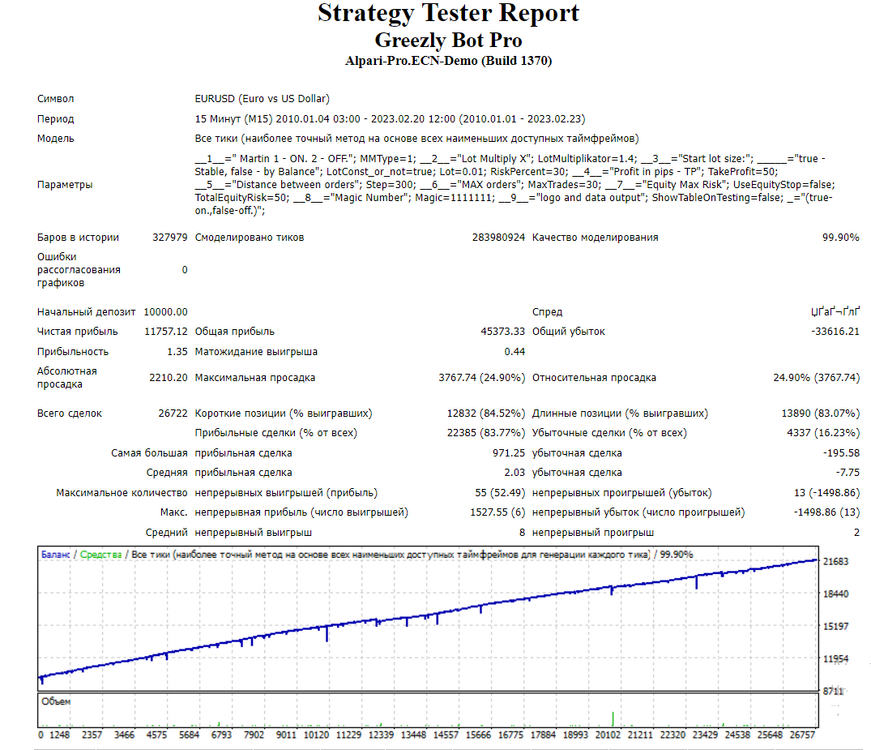Viewport: 871px width, 750px height.
Task: Select modeled ticks value '283980924'
Action: pyautogui.click(x=498, y=237)
